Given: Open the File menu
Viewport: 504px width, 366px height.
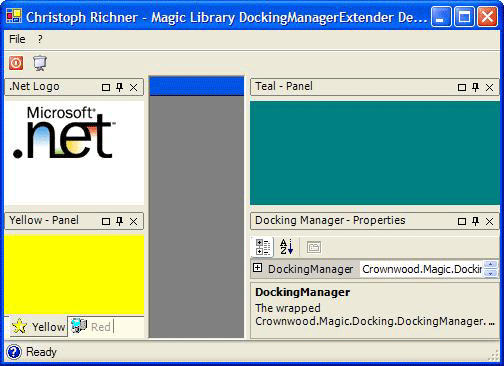Looking at the screenshot, I should coord(17,39).
